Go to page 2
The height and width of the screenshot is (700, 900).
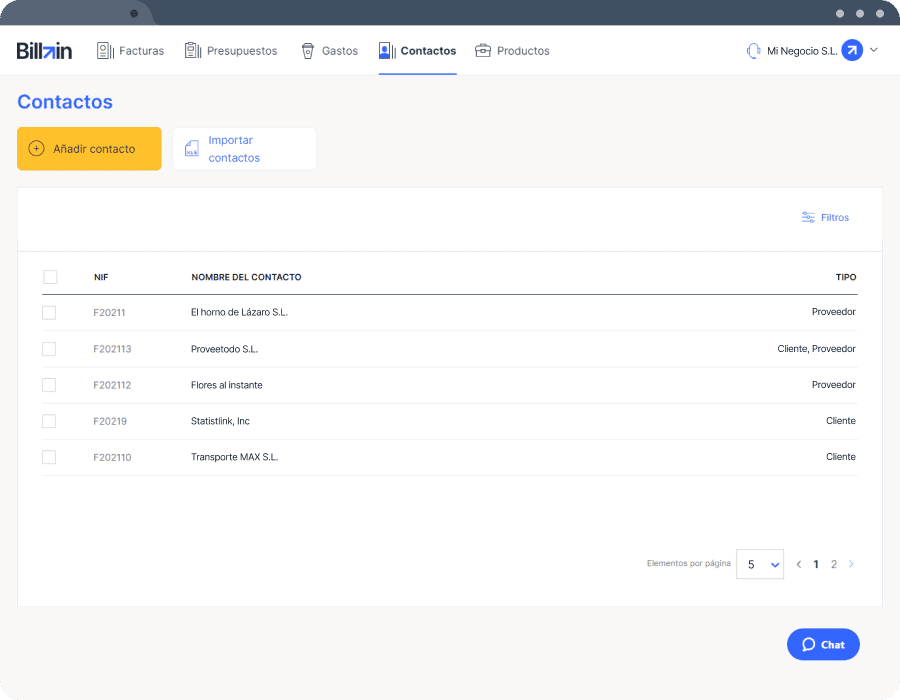click(x=834, y=565)
